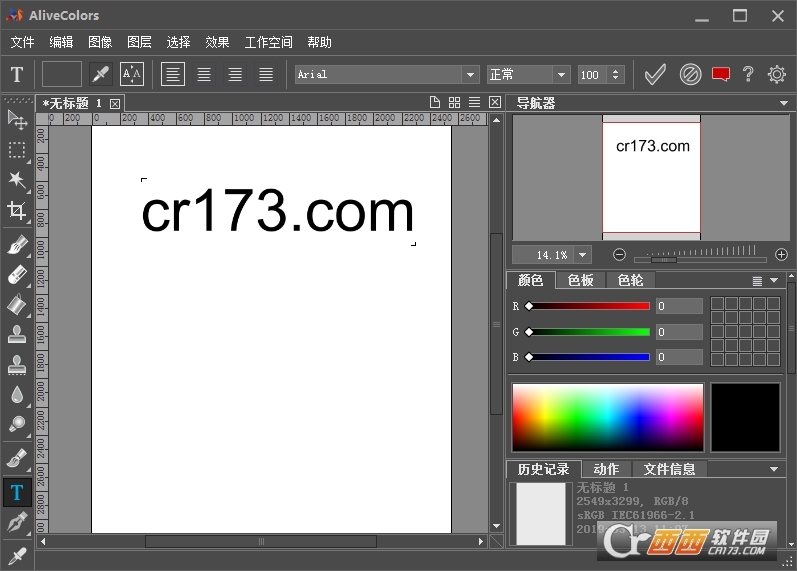Viewport: 797px width, 571px height.
Task: Select the Eraser tool
Action: pyautogui.click(x=17, y=276)
